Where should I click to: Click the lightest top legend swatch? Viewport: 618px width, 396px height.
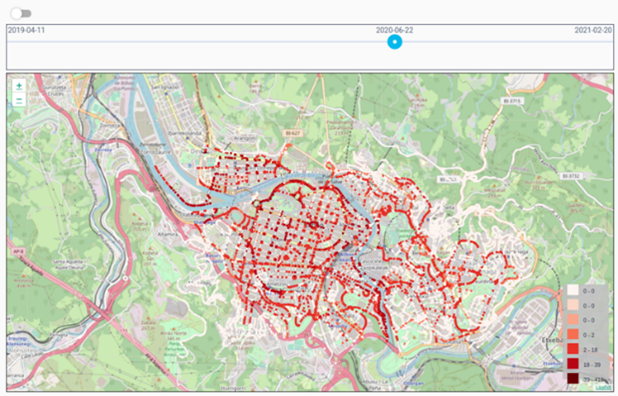(573, 290)
